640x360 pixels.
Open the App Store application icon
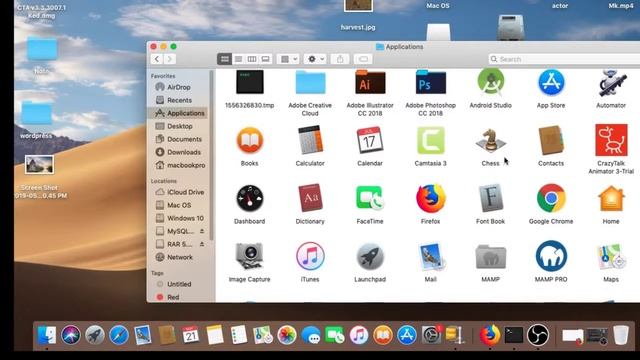tap(551, 82)
